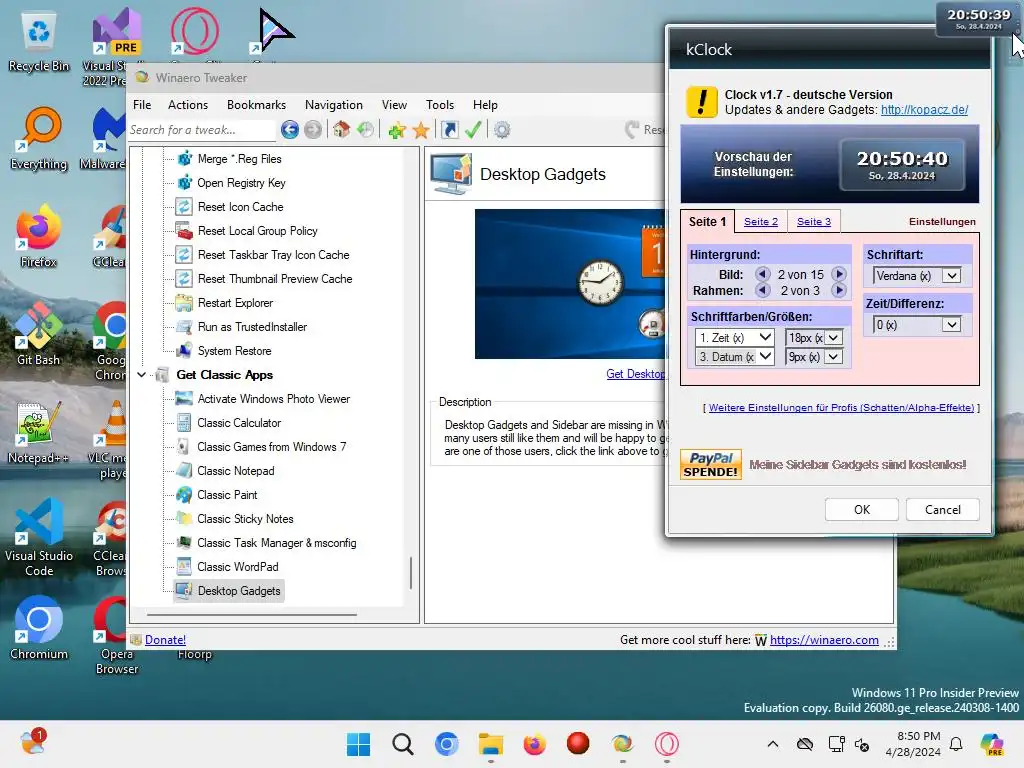Open the '1. Zeit' font color dropdown
Viewport: 1024px width, 768px height.
735,338
